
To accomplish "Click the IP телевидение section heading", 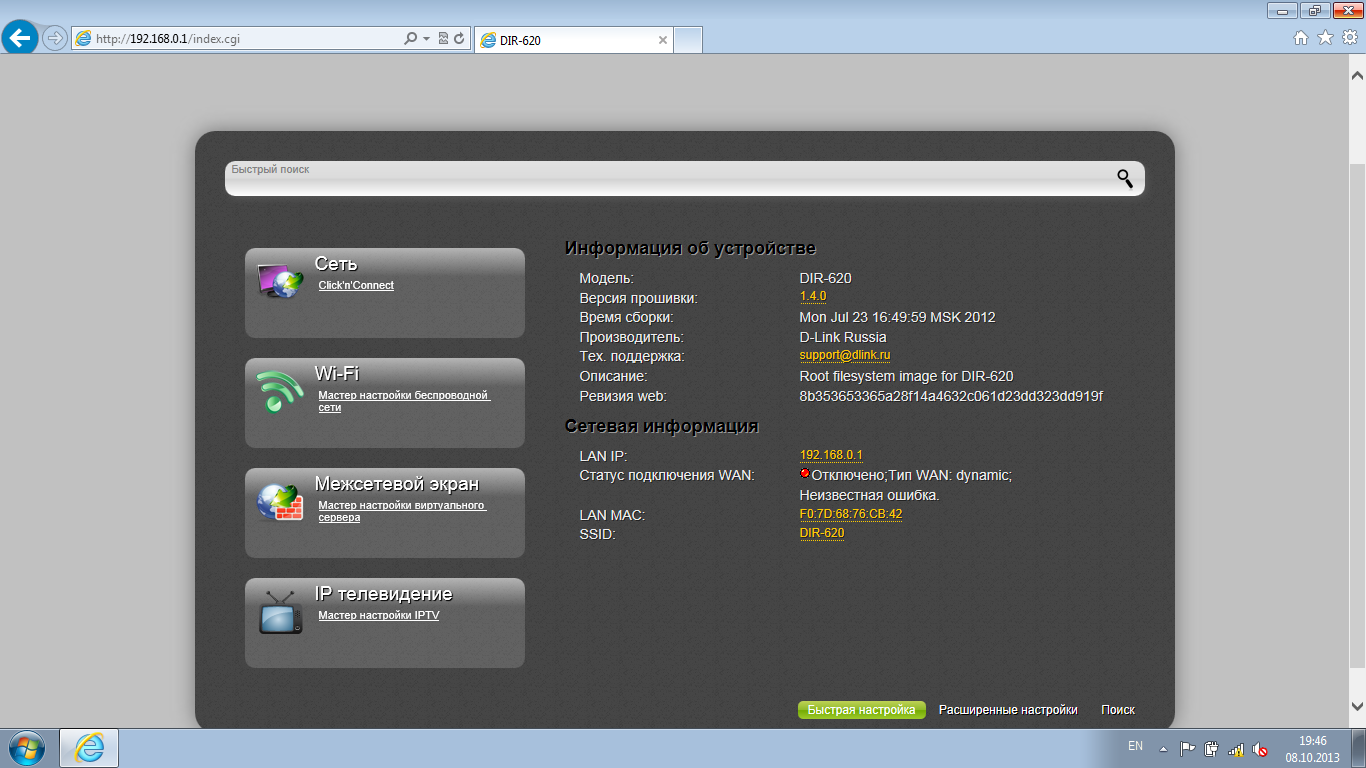I will 384,594.
